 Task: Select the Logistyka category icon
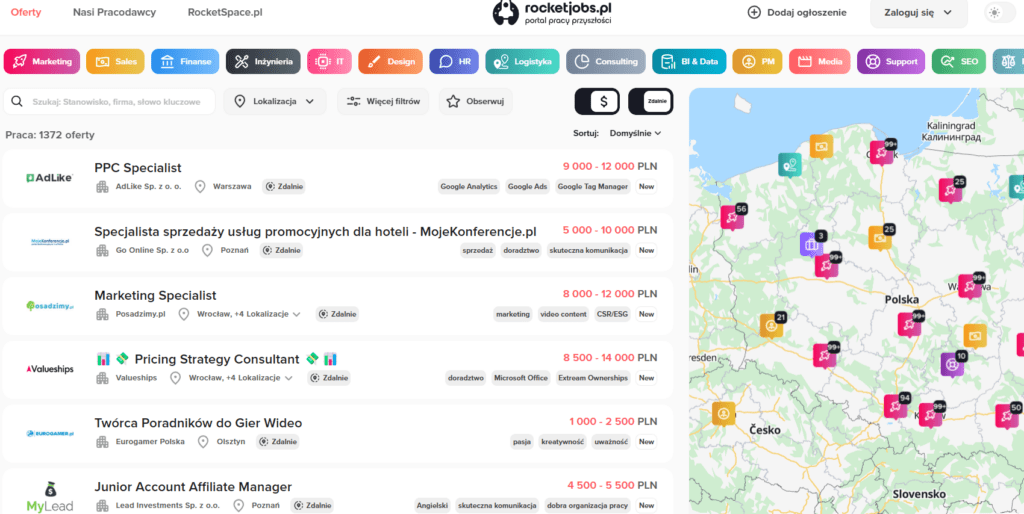501,61
